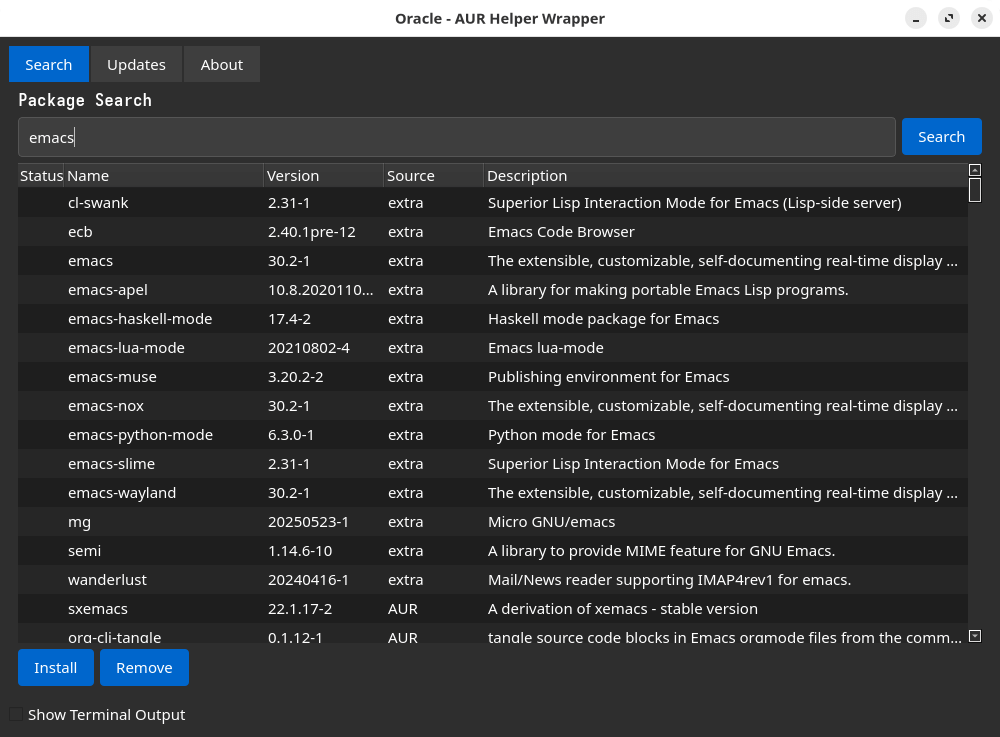Click the Description column header
The height and width of the screenshot is (737, 1000).
[725, 176]
